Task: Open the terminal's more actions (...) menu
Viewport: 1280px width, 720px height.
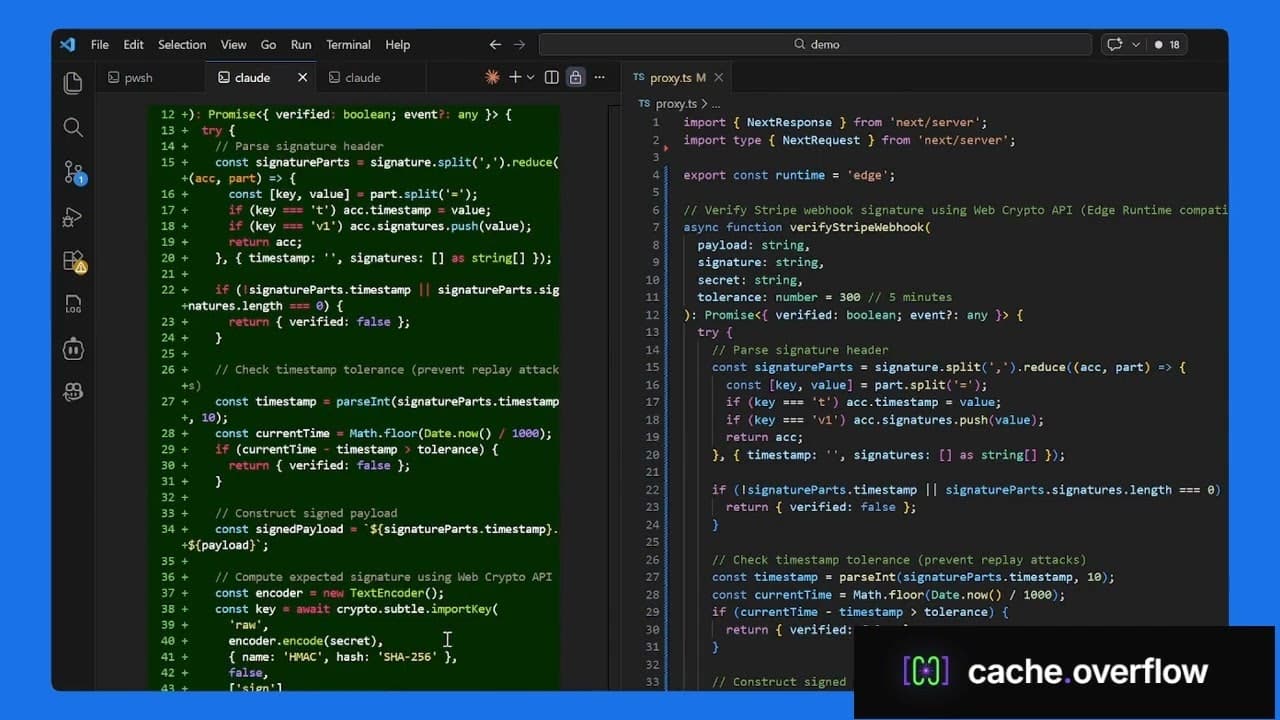Action: tap(599, 76)
